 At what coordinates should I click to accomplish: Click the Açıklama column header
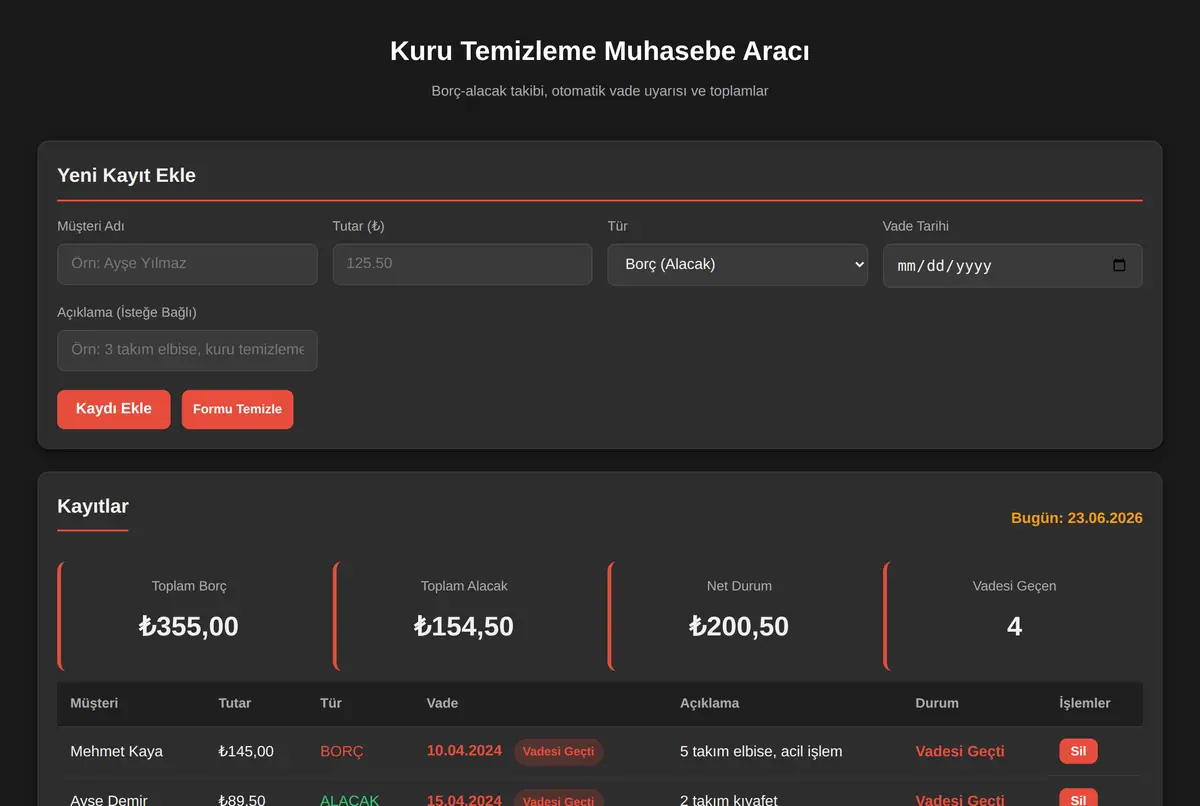[x=709, y=703]
